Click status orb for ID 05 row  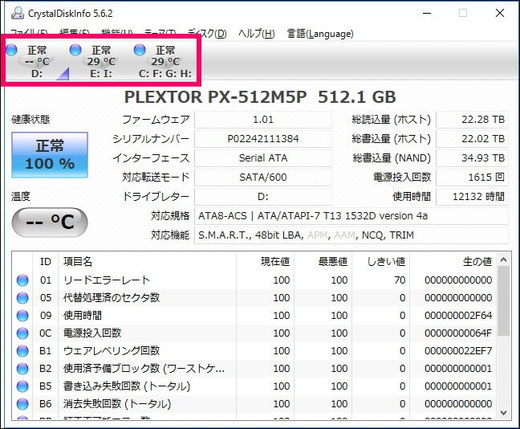point(22,298)
